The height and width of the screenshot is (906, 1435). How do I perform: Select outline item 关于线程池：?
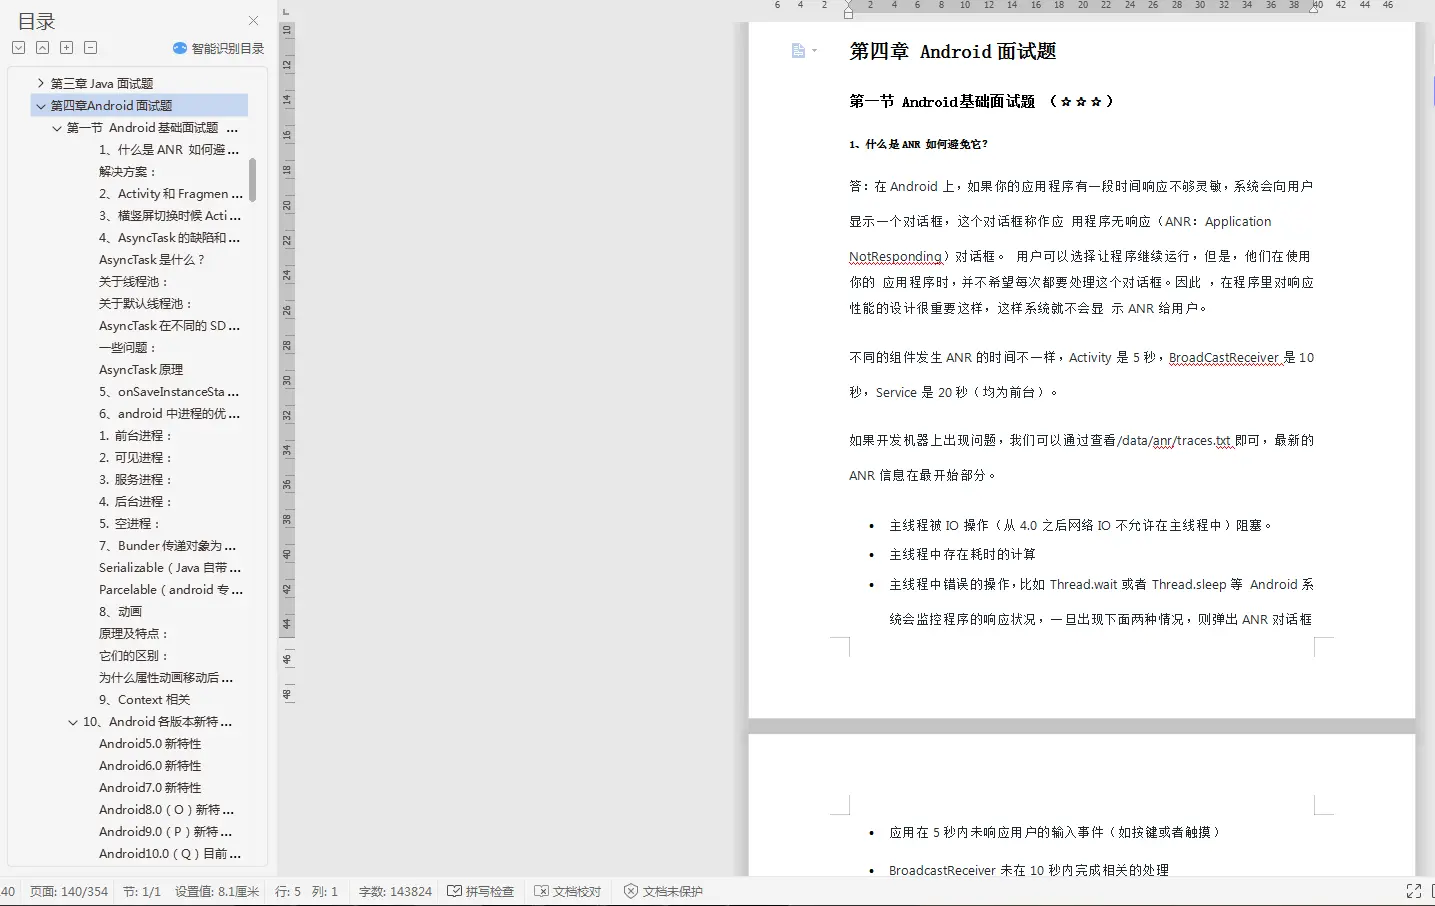[134, 282]
